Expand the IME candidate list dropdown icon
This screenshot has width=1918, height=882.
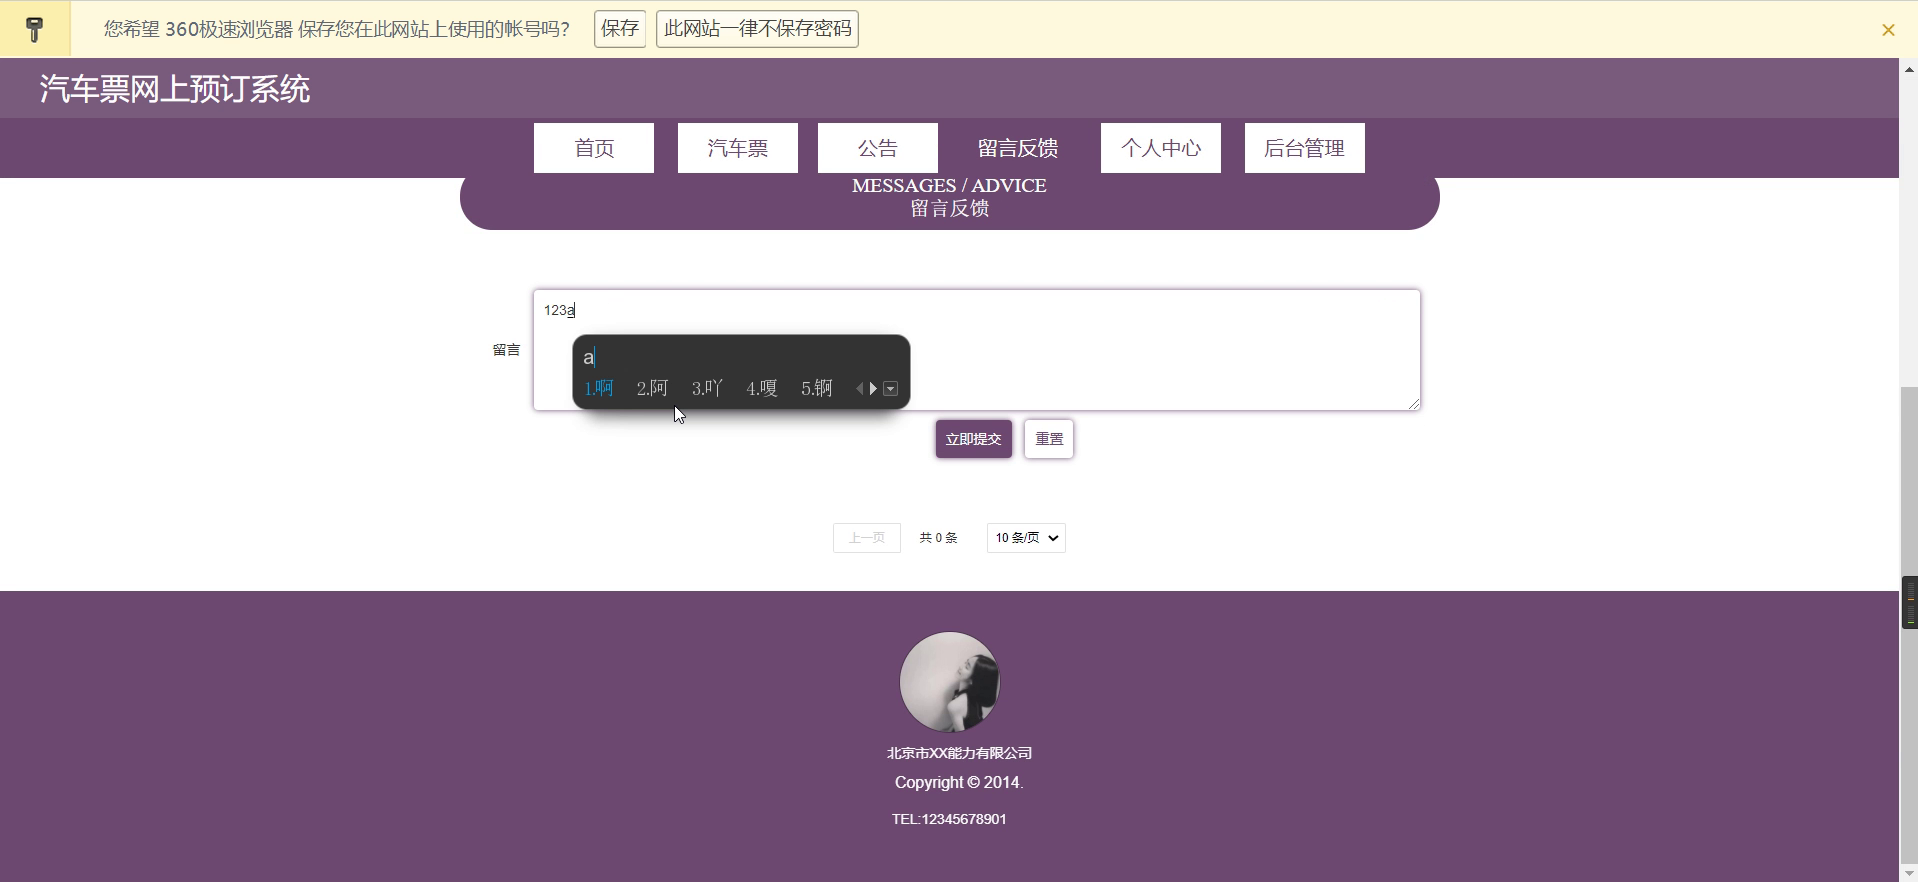(890, 389)
